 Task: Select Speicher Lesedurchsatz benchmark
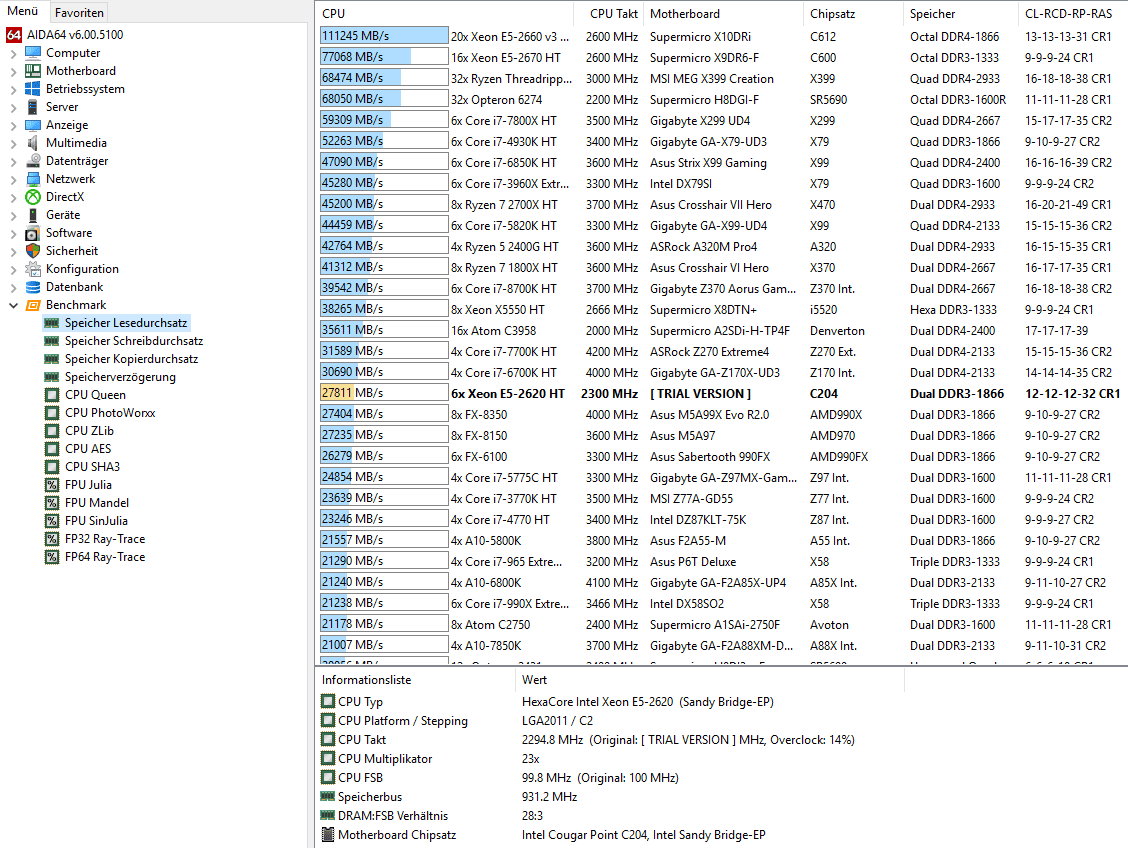(126, 323)
